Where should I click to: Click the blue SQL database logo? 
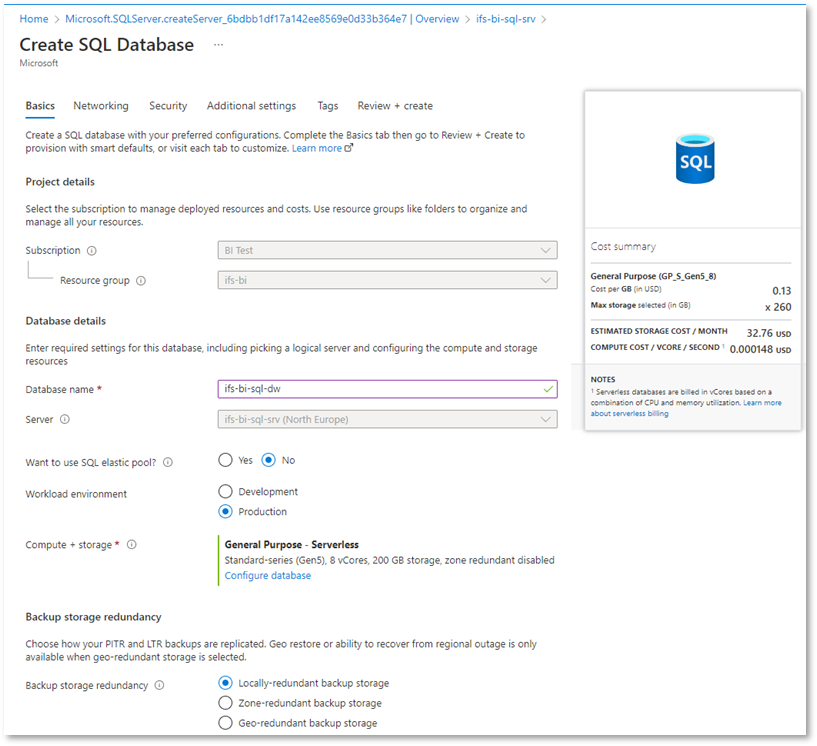coord(695,159)
